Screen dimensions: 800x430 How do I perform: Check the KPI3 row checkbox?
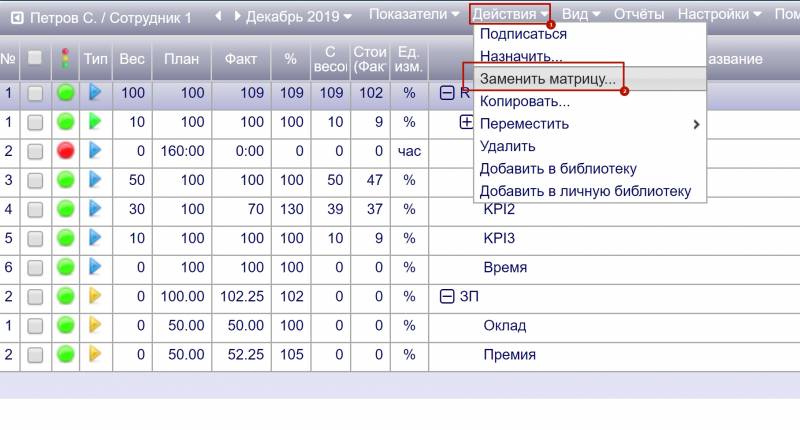click(35, 239)
